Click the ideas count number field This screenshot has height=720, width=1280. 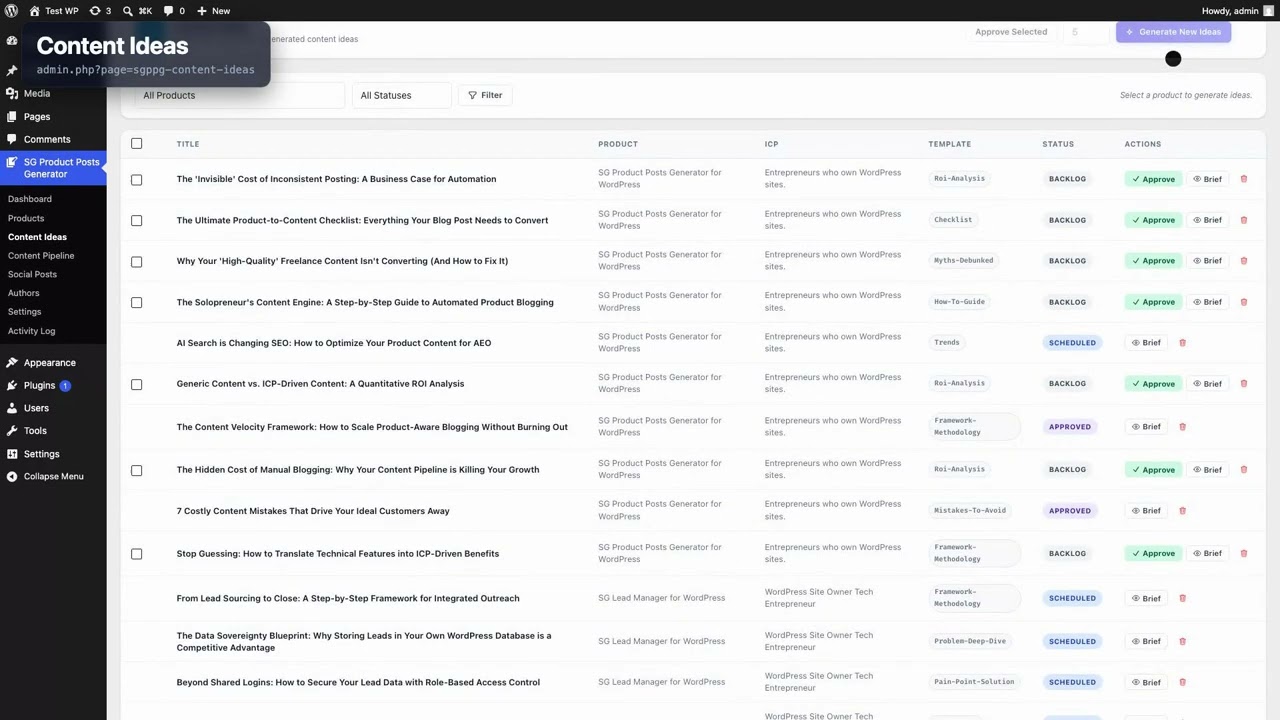(1086, 32)
